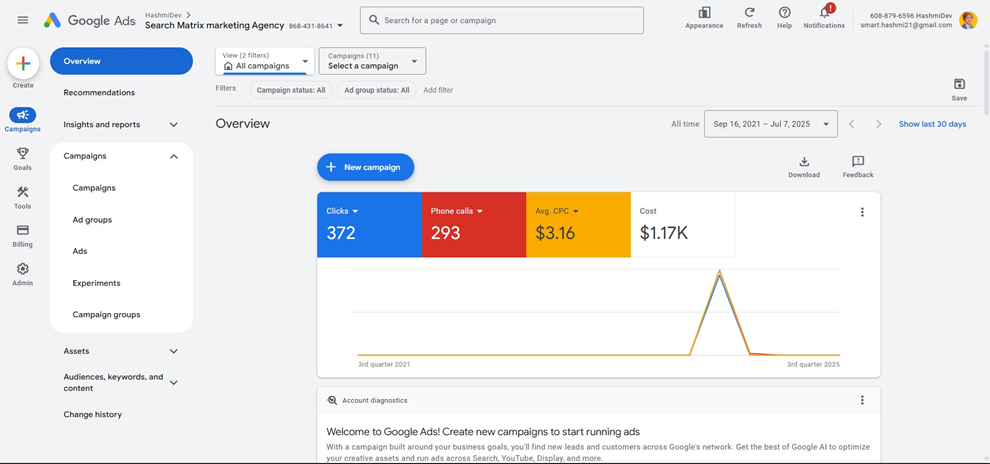Click the Google Ads logo

[89, 20]
